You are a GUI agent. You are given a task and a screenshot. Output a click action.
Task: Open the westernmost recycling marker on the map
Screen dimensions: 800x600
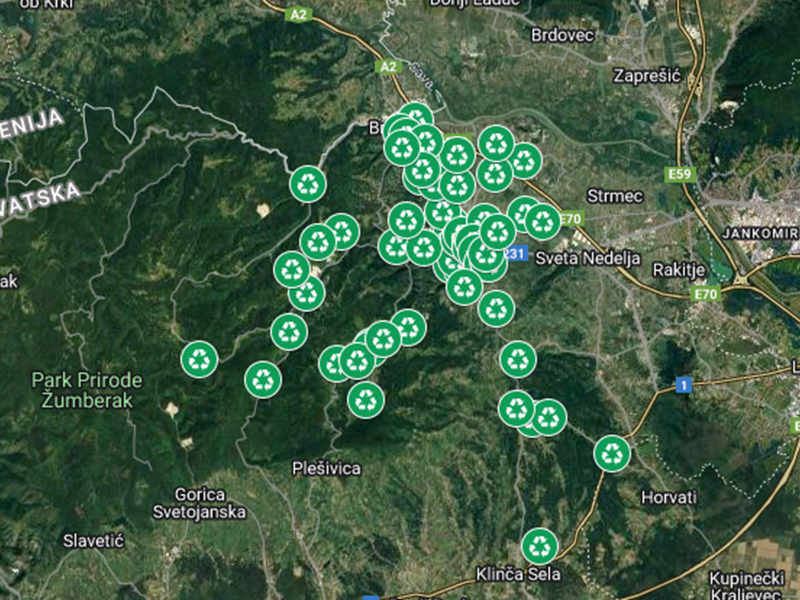[200, 358]
